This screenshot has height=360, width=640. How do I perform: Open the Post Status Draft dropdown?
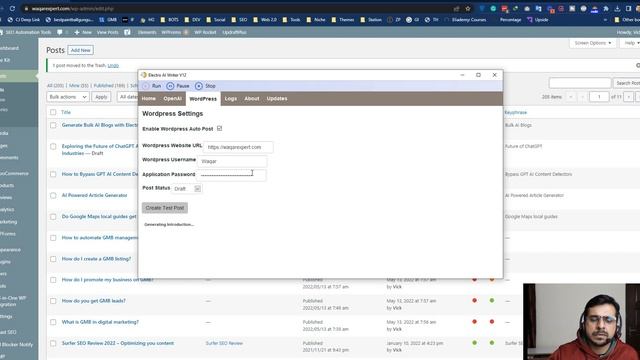pos(187,189)
